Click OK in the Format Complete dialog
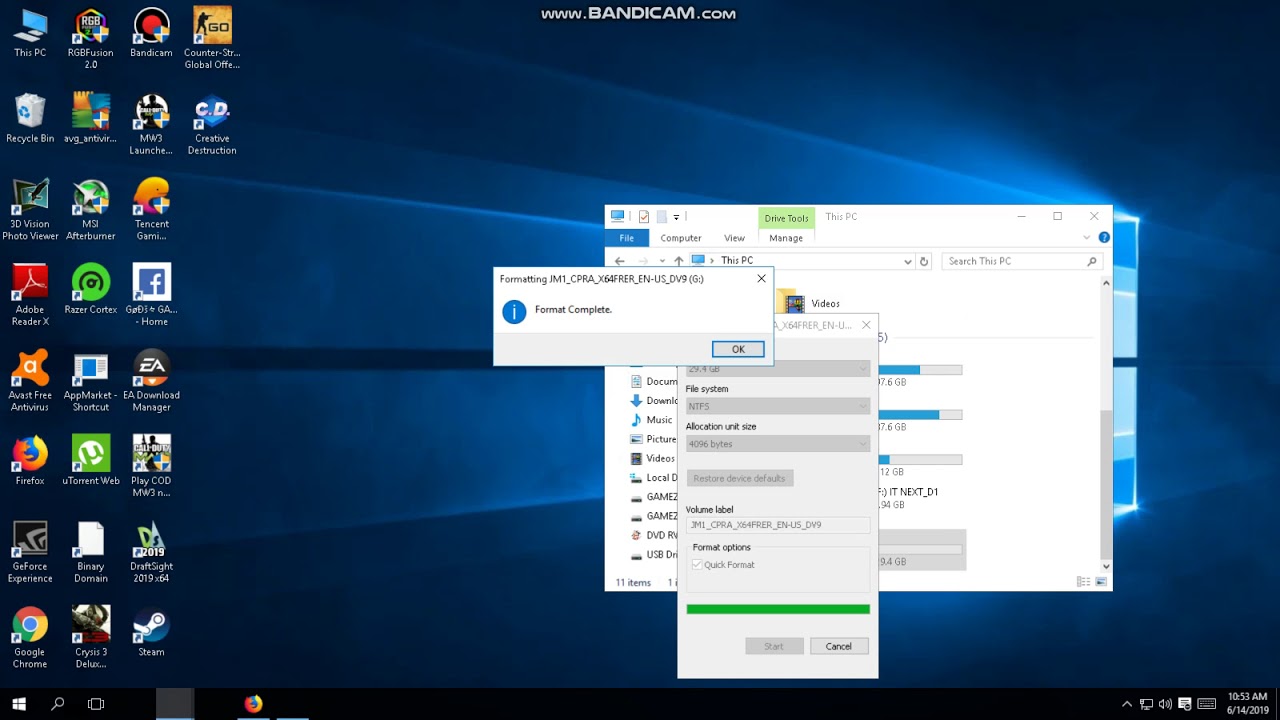 coord(738,349)
